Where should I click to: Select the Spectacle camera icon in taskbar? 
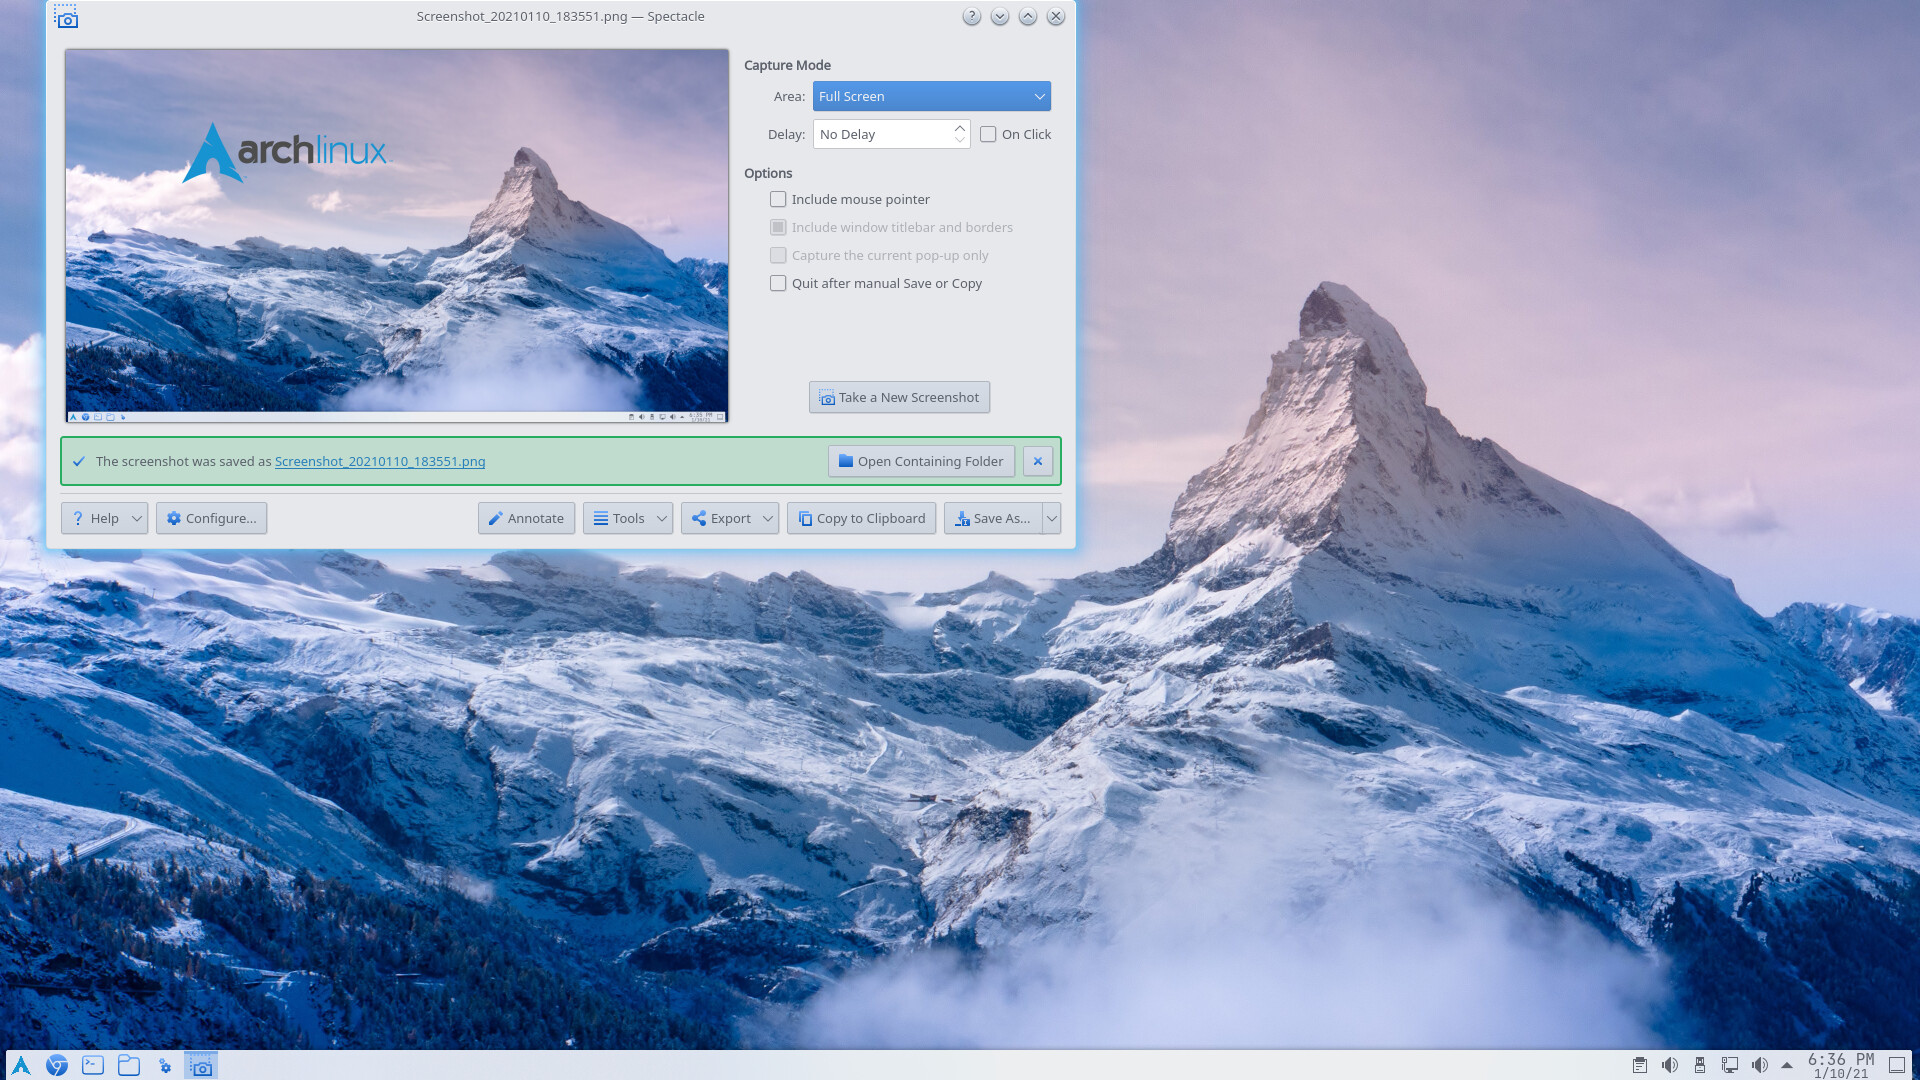[x=201, y=1066]
